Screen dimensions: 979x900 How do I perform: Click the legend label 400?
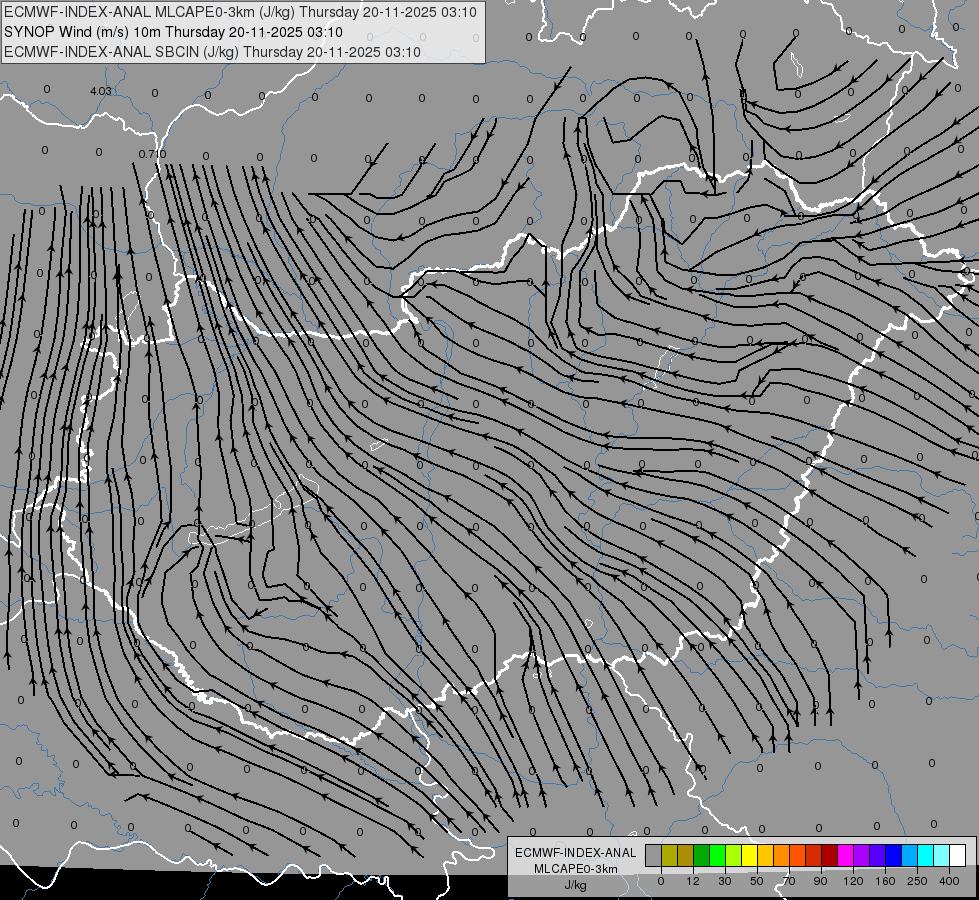(x=949, y=881)
